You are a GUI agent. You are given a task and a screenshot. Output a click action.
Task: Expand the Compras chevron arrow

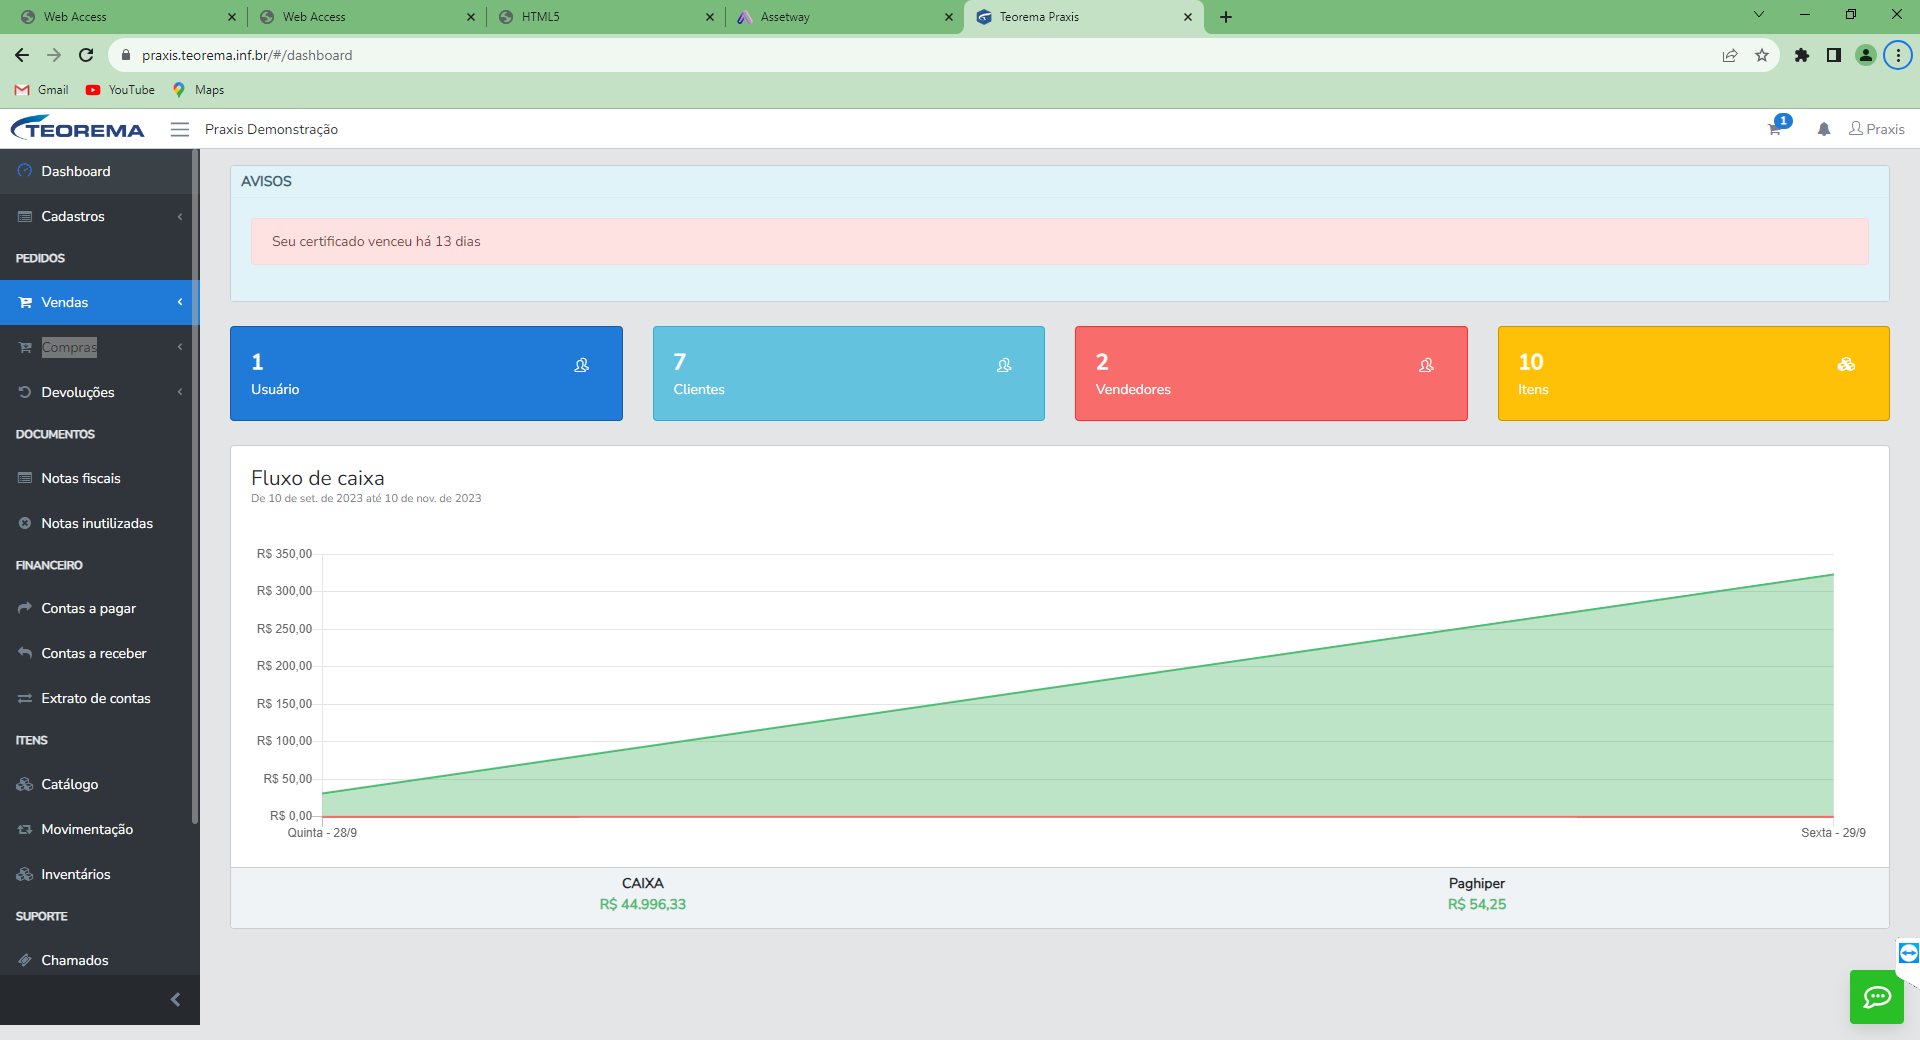point(180,347)
